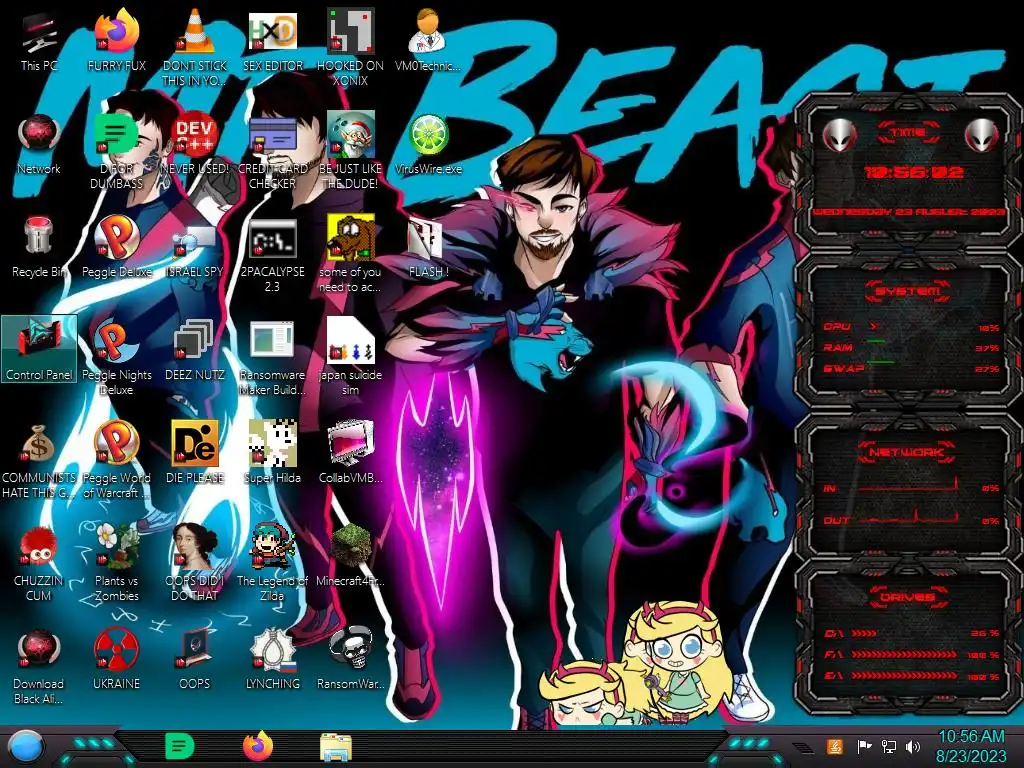Click the SYSTEM header in widget
This screenshot has width=1024, height=768.
pyautogui.click(x=908, y=291)
